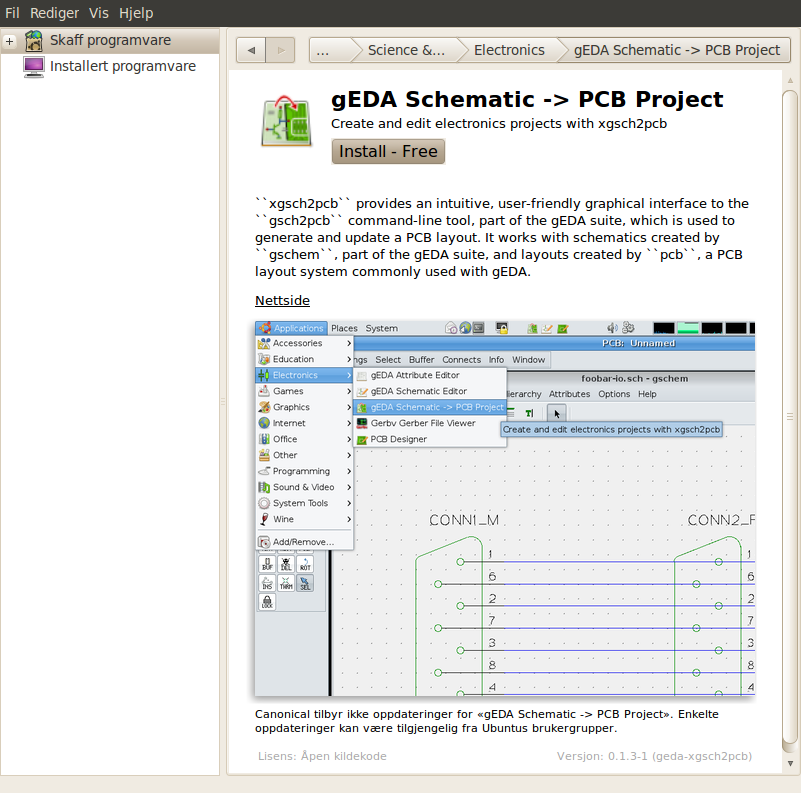Click the gEDA Schematic PCB app icon
801x793 pixels.
point(286,121)
